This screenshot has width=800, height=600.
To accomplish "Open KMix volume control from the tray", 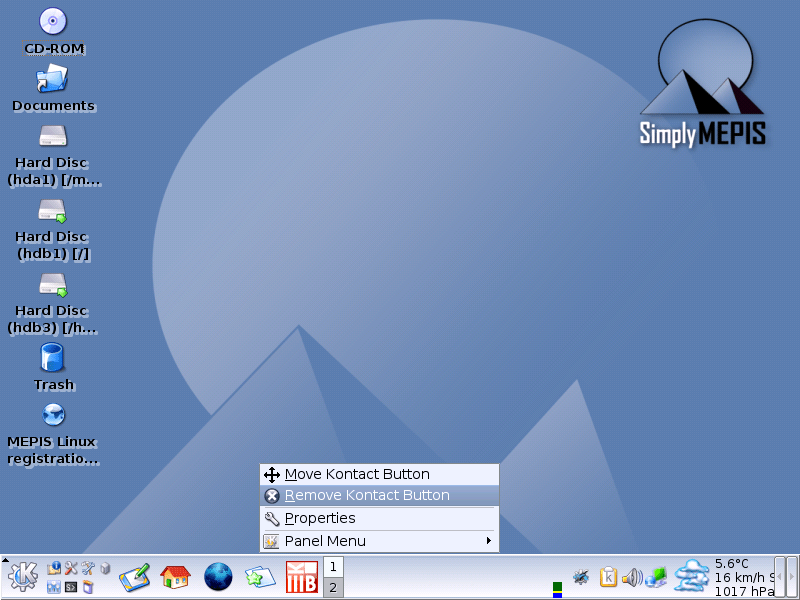I will point(633,577).
